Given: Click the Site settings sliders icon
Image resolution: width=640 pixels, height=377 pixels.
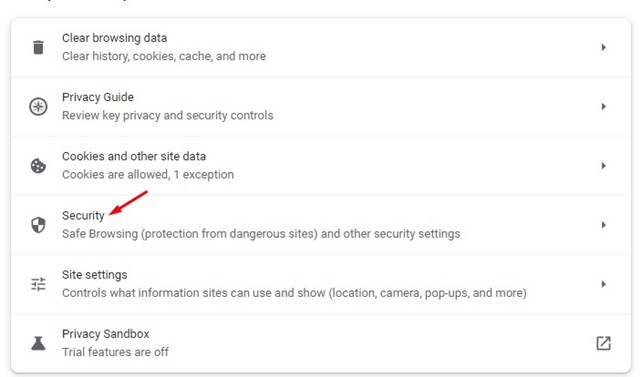Looking at the screenshot, I should tap(38, 284).
